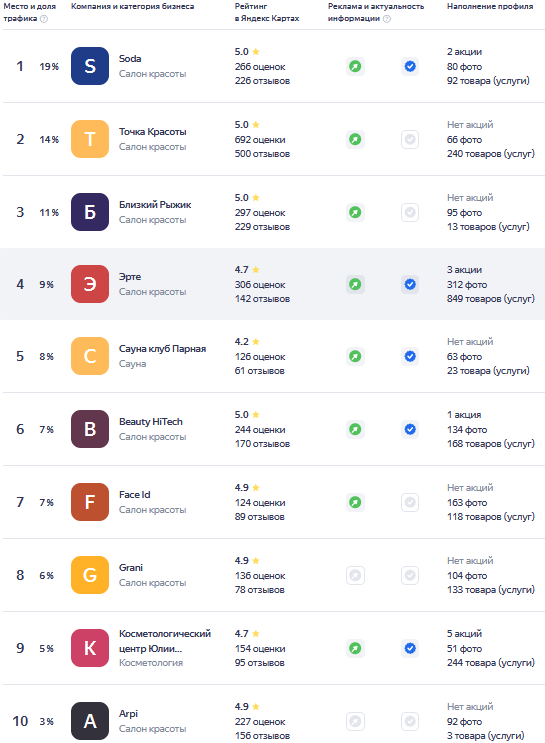545x743 pixels.
Task: Click the green advertising icon for Soda
Action: [x=355, y=66]
